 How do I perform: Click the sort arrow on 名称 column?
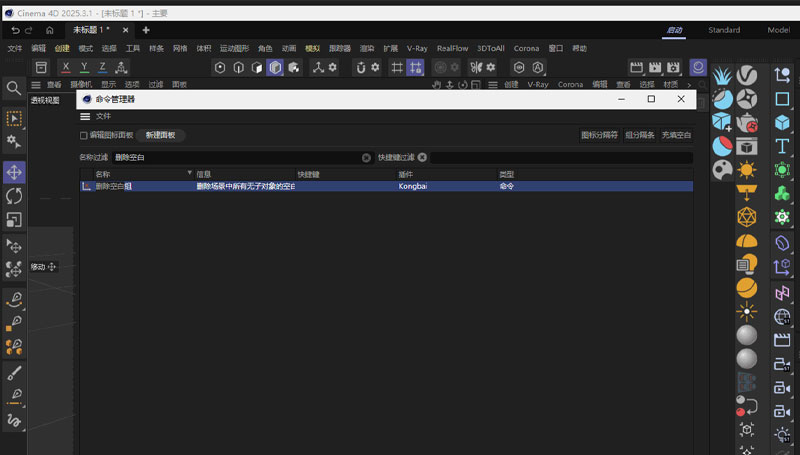point(190,174)
